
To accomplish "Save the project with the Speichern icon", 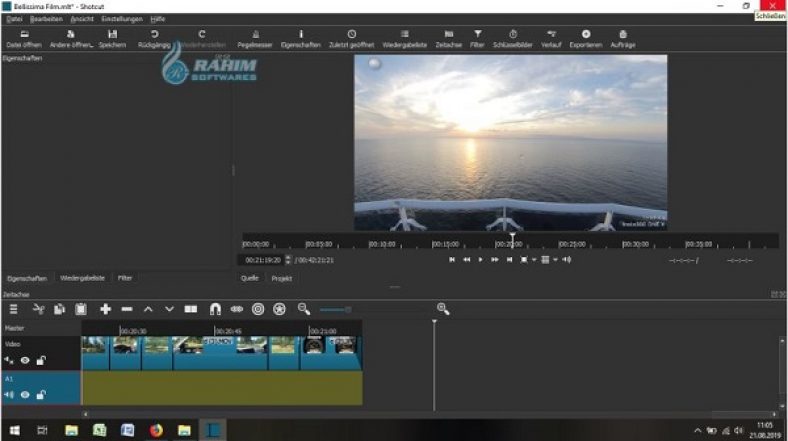I will point(112,38).
